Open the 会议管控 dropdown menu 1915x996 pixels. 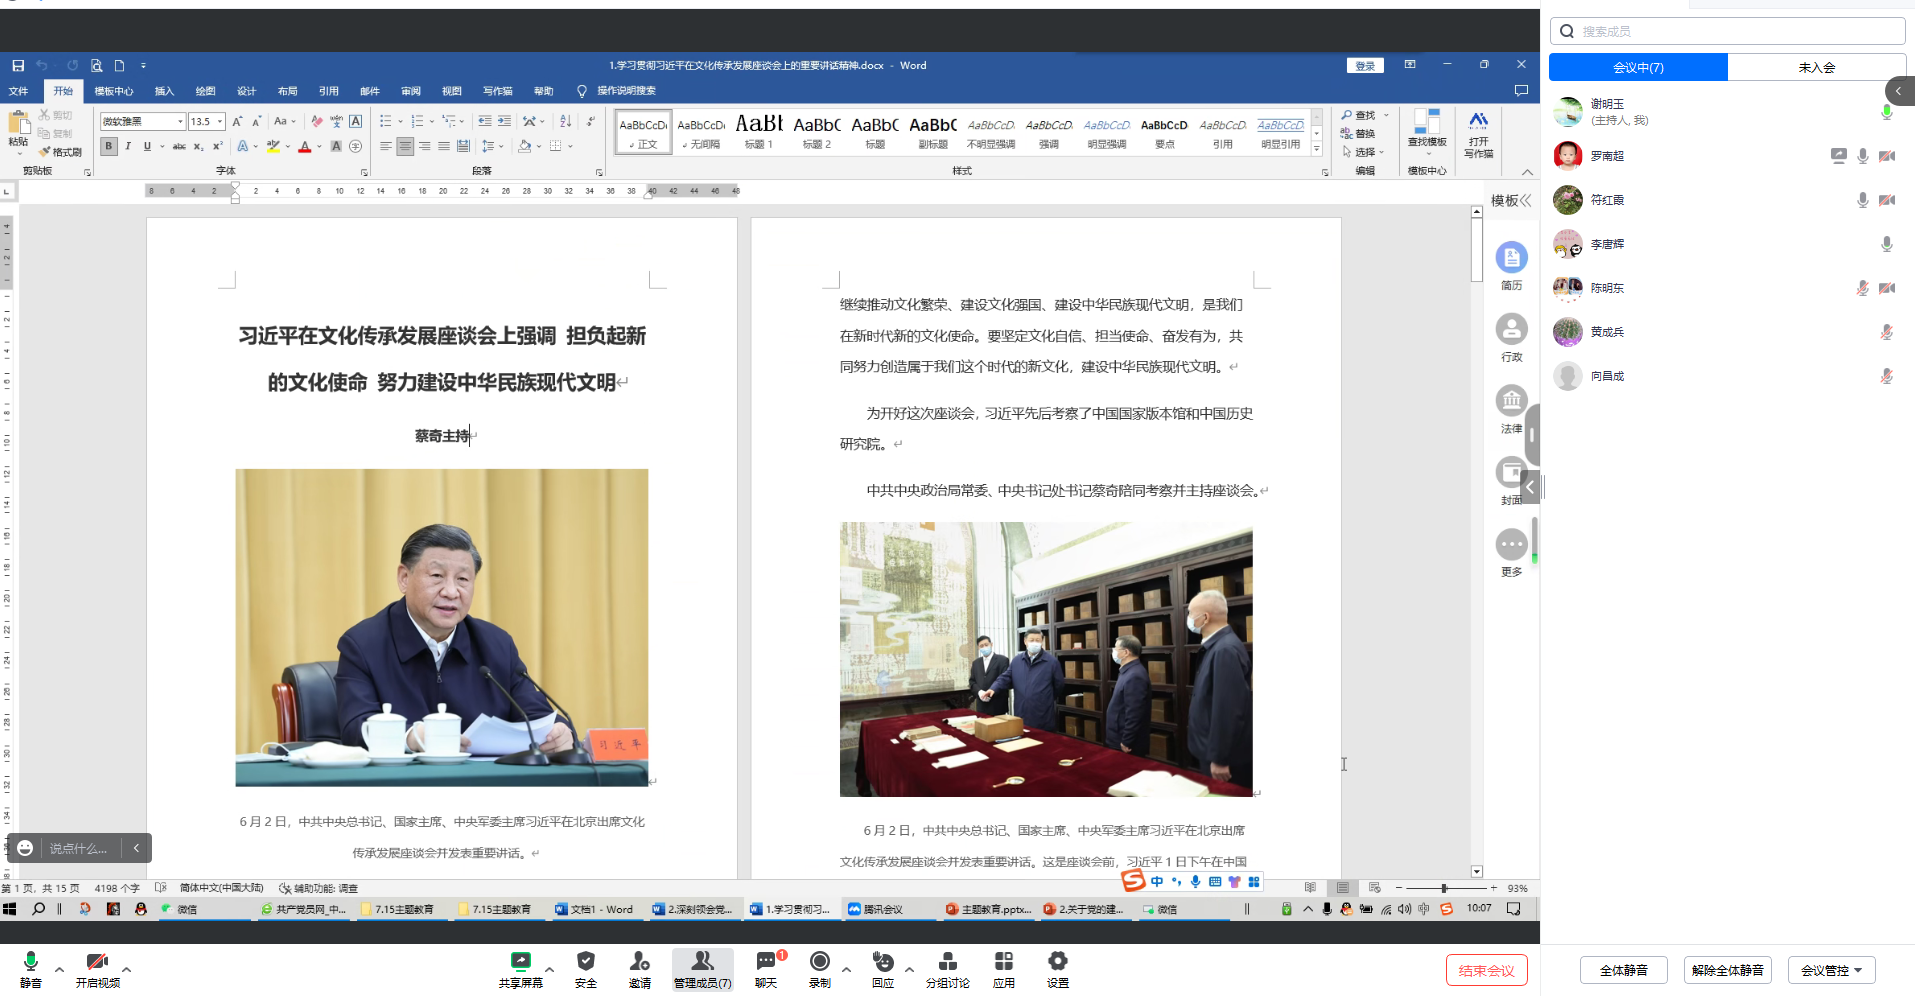coord(1831,970)
